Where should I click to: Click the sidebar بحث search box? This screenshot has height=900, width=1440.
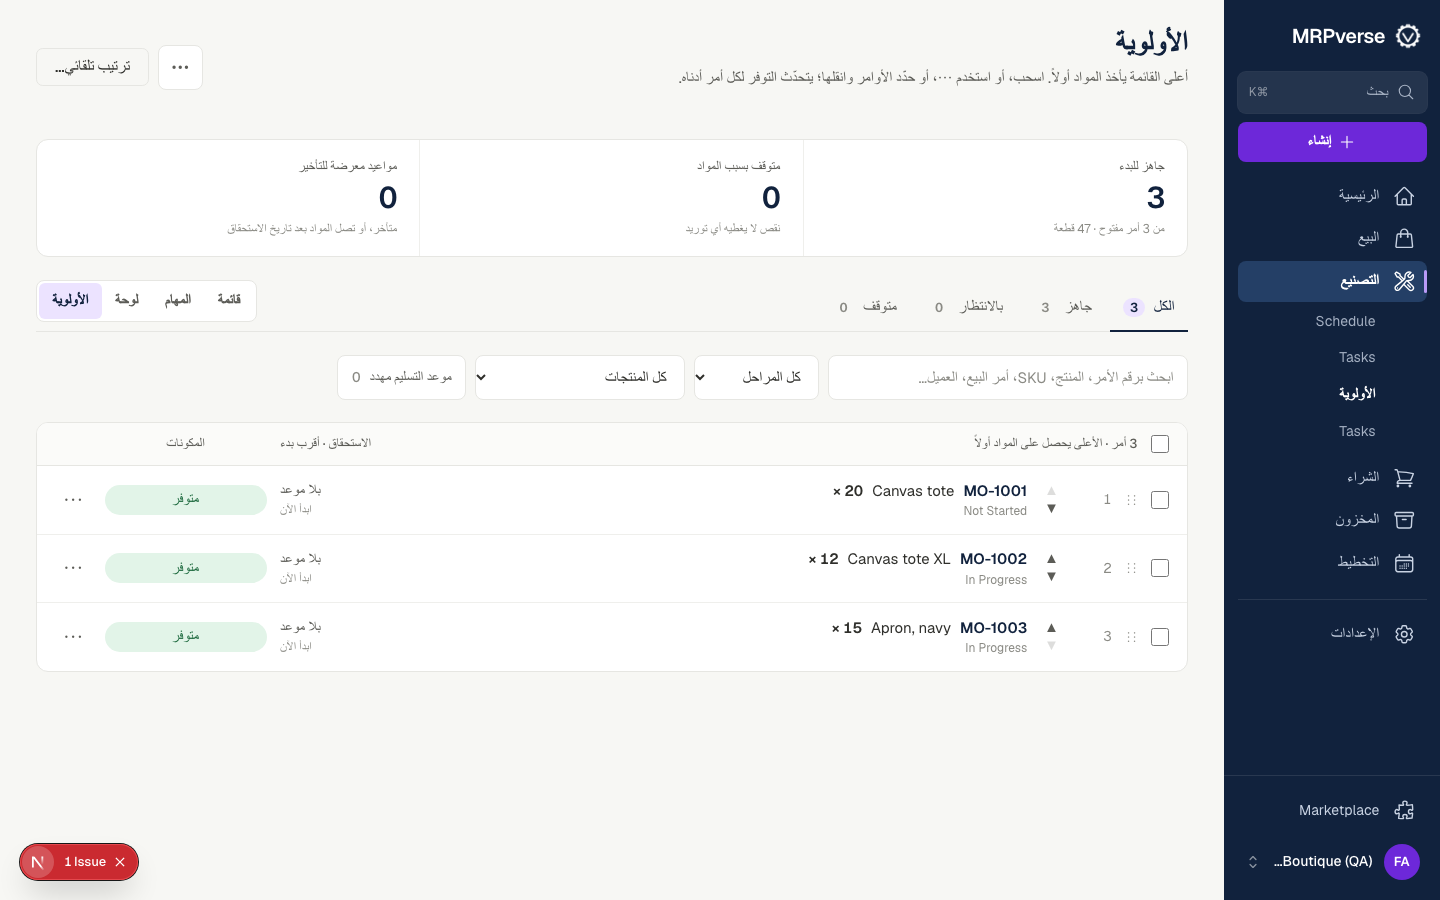point(1332,92)
